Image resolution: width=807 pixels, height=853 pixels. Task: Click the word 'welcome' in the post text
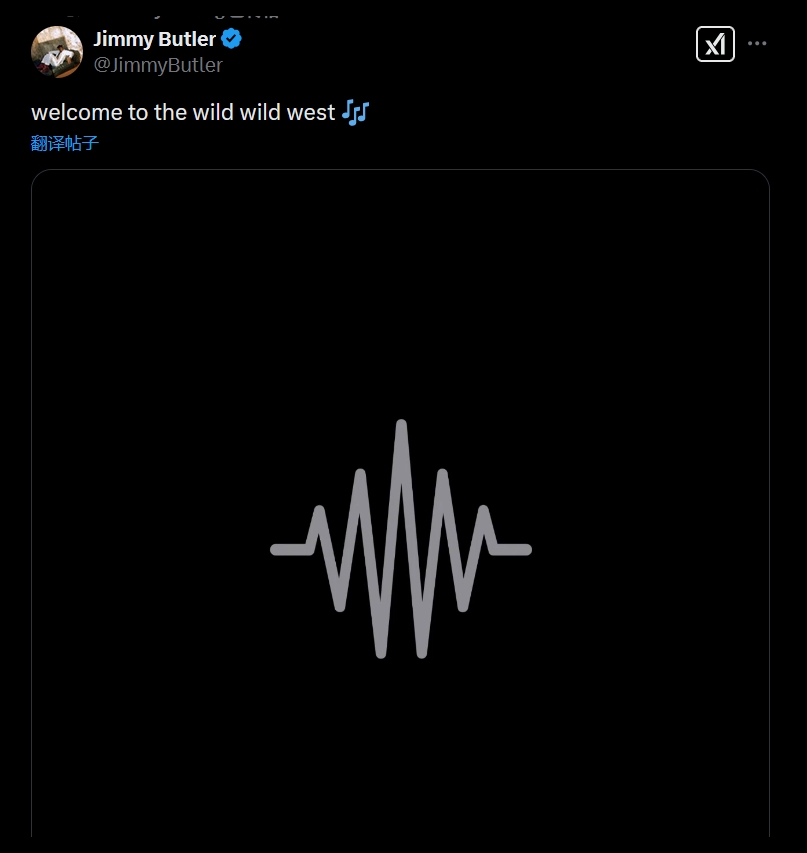click(x=77, y=113)
